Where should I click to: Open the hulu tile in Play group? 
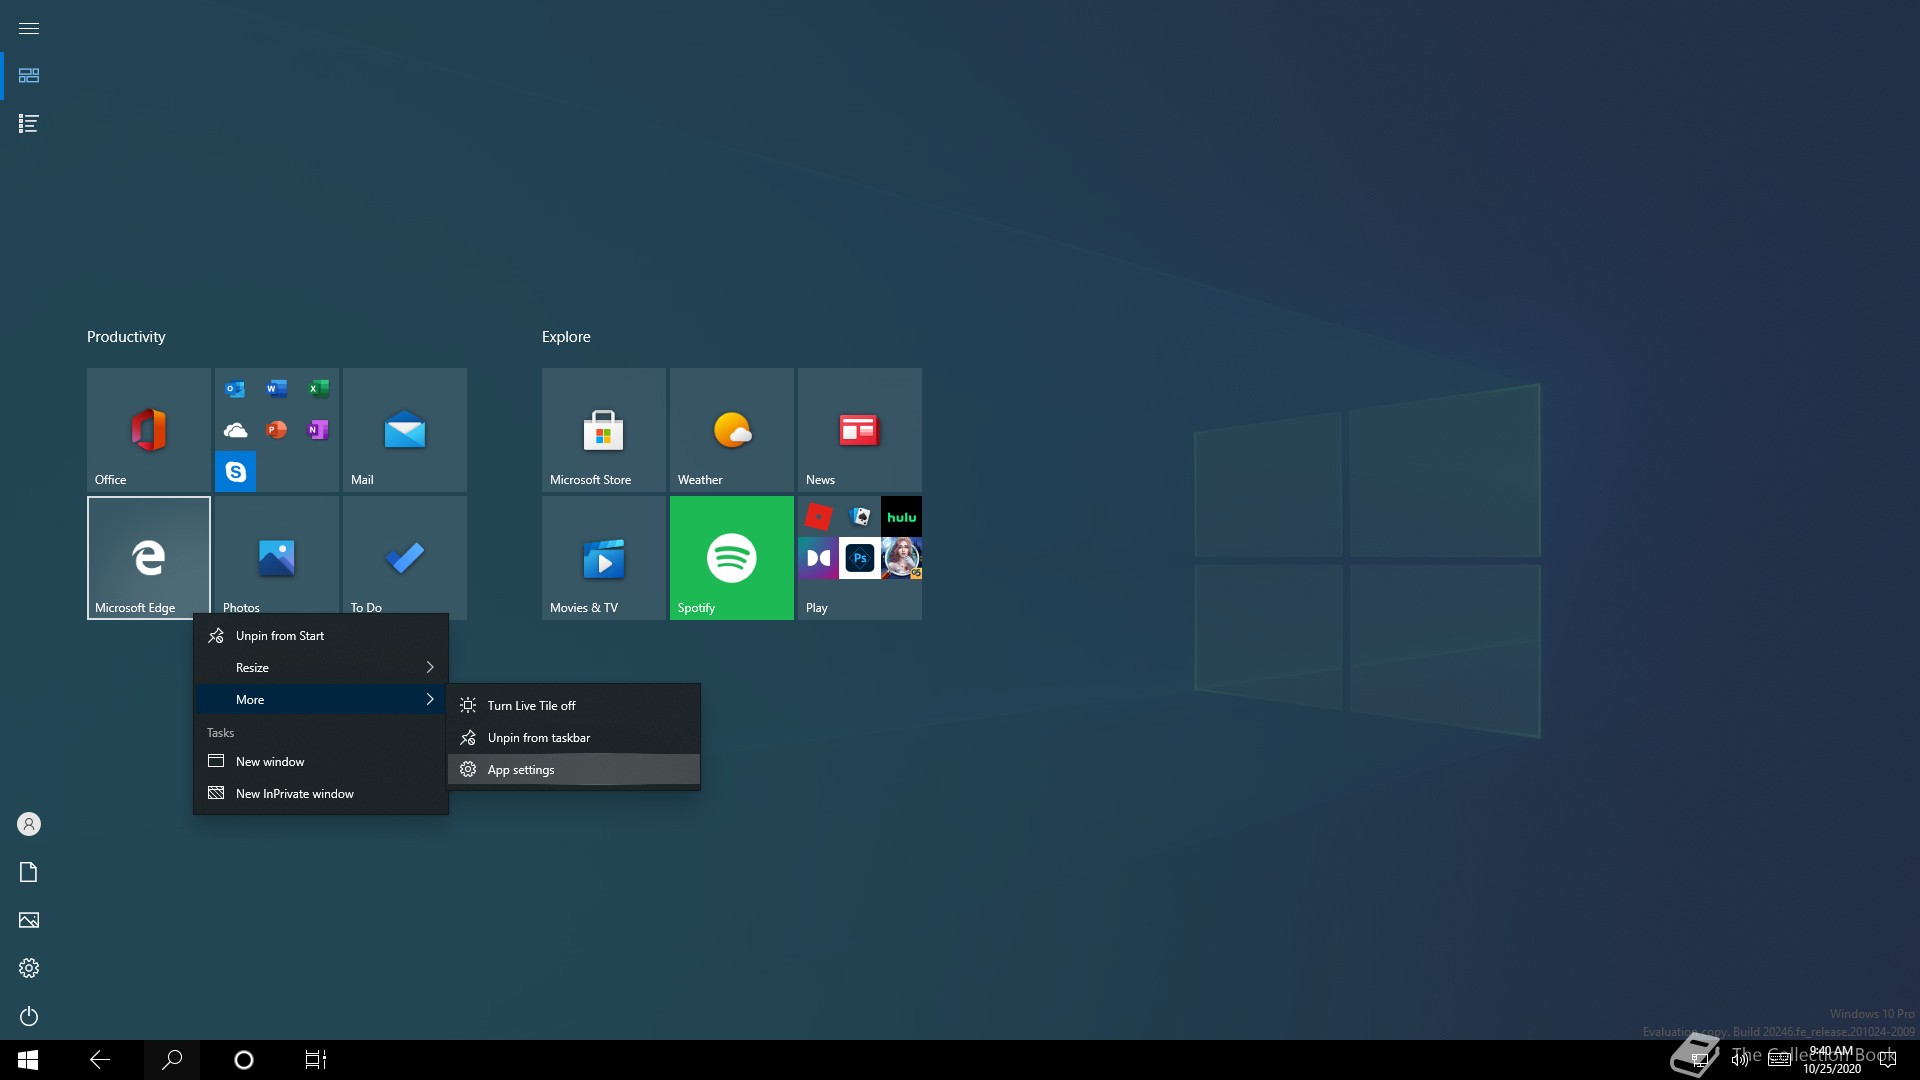[901, 517]
